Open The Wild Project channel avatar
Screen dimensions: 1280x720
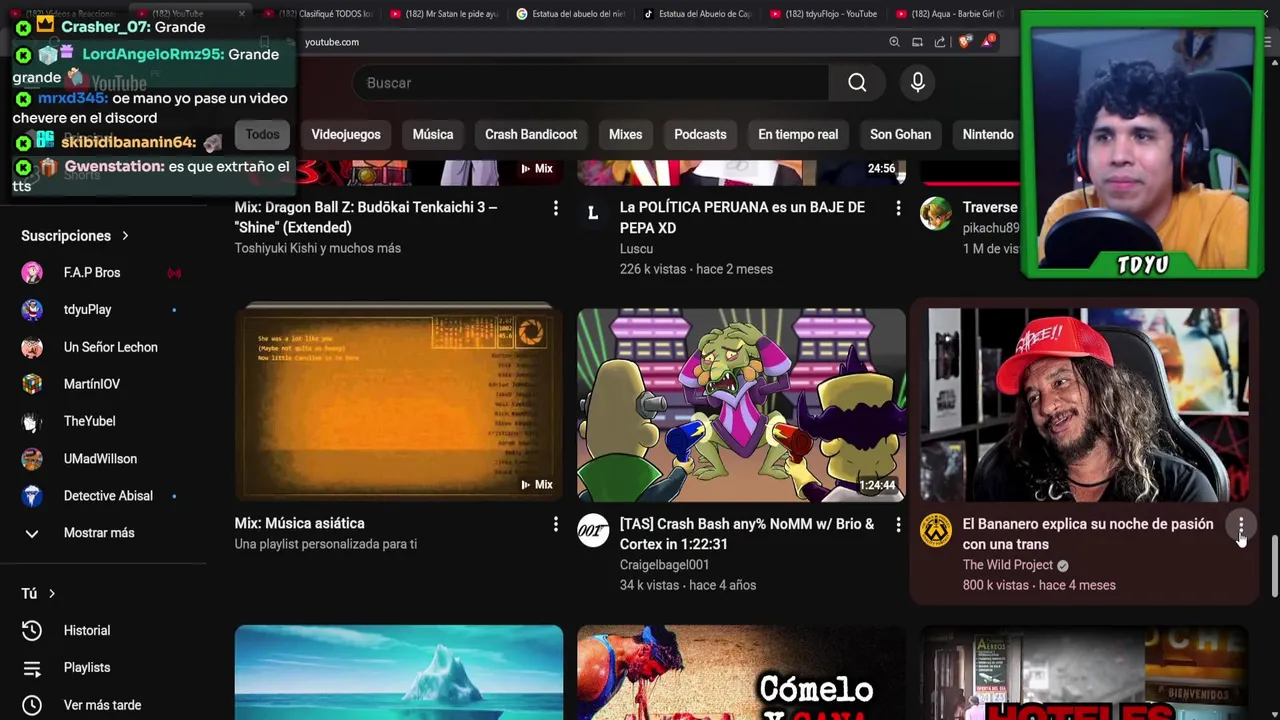click(x=936, y=531)
